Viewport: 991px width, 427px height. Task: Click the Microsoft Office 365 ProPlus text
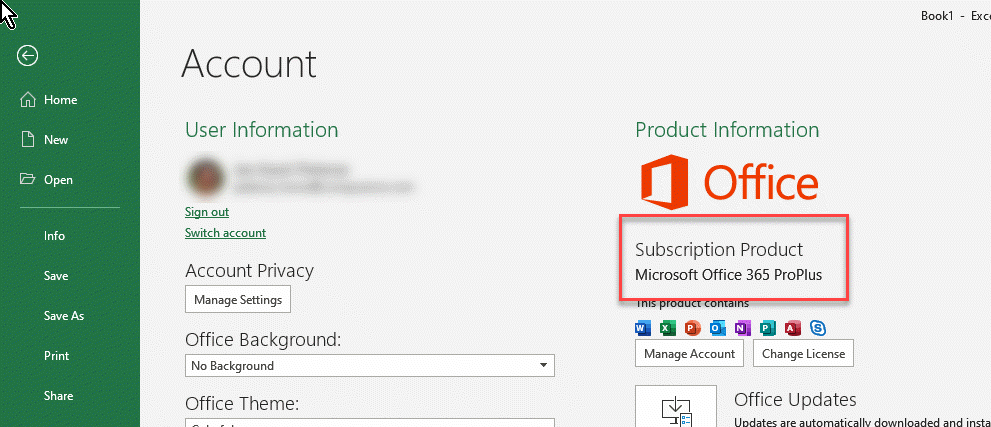coord(728,275)
